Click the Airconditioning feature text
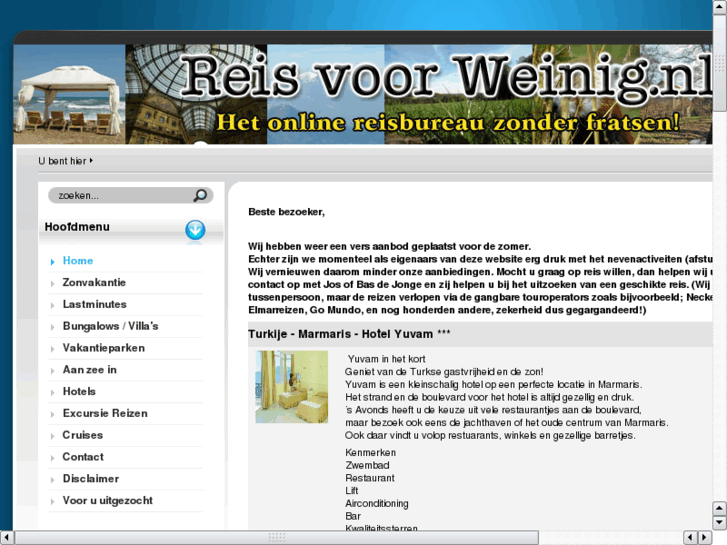Viewport: 727px width, 545px height. [x=377, y=504]
